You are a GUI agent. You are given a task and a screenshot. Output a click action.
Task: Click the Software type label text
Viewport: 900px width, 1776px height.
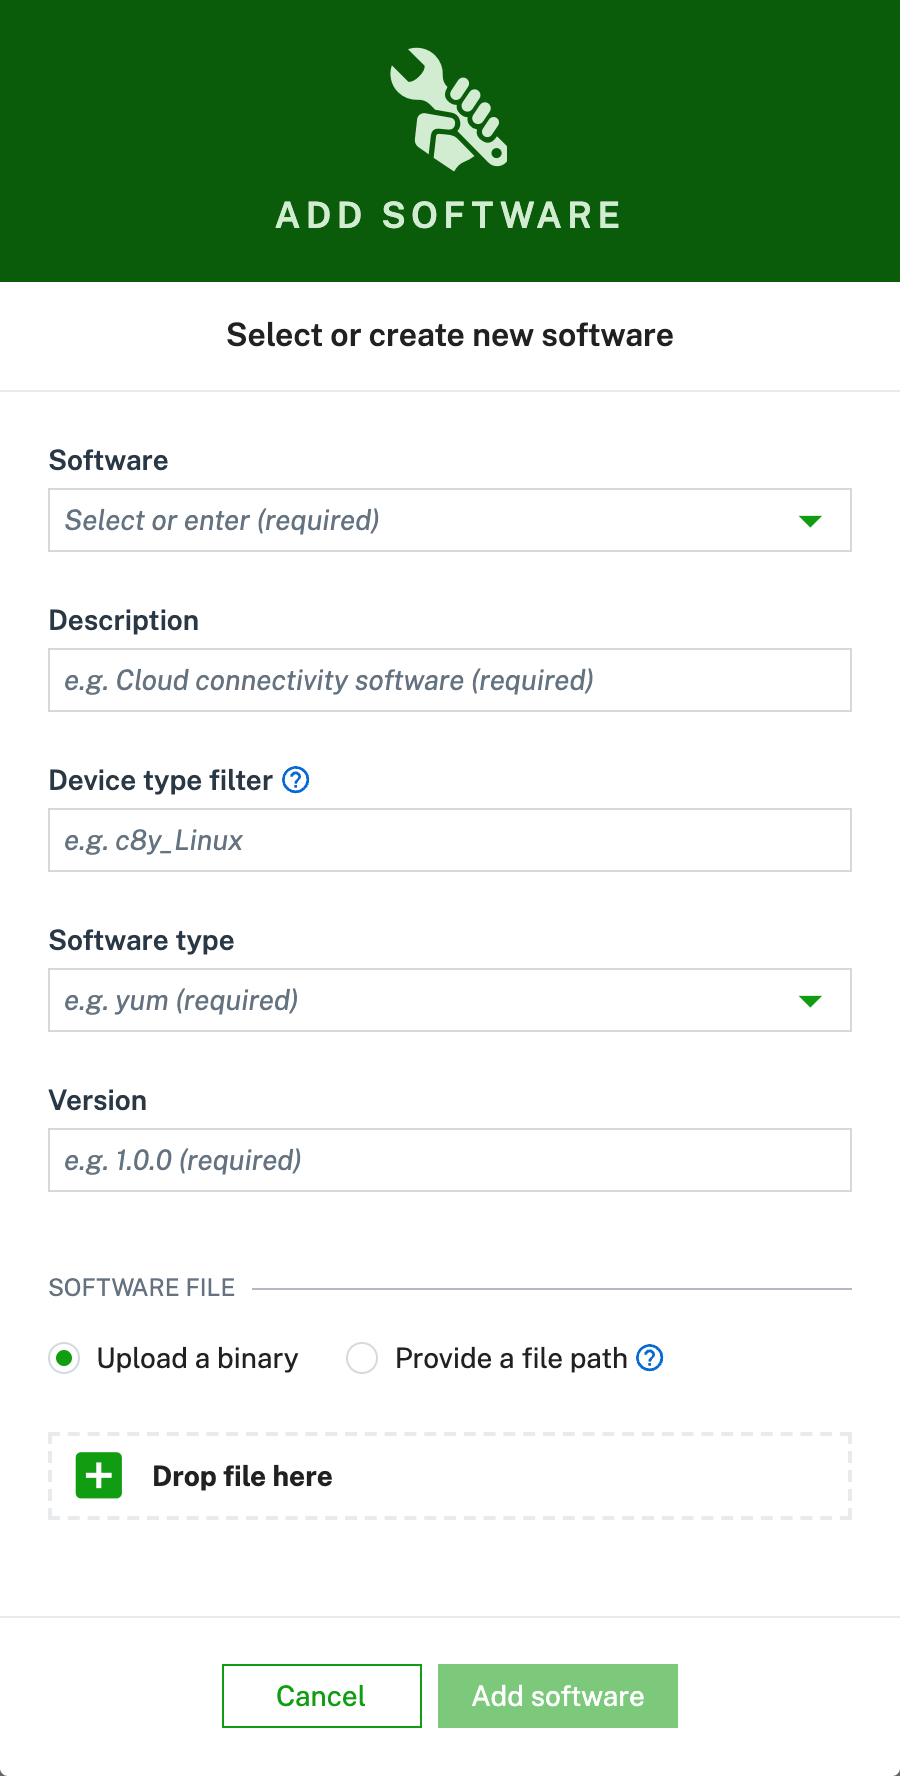click(142, 940)
